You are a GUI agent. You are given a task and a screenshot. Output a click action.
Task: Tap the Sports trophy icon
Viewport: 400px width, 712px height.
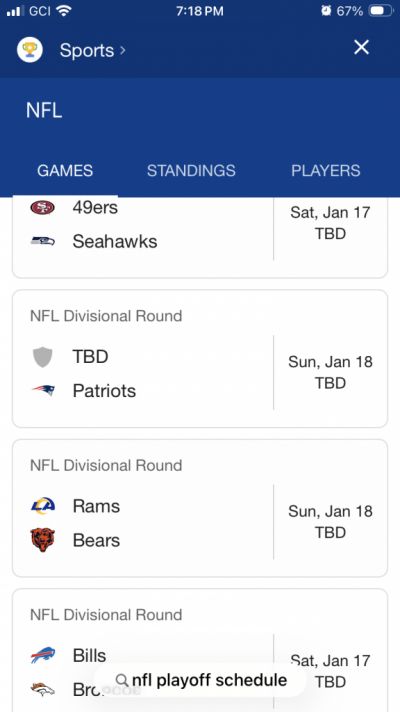(x=30, y=49)
